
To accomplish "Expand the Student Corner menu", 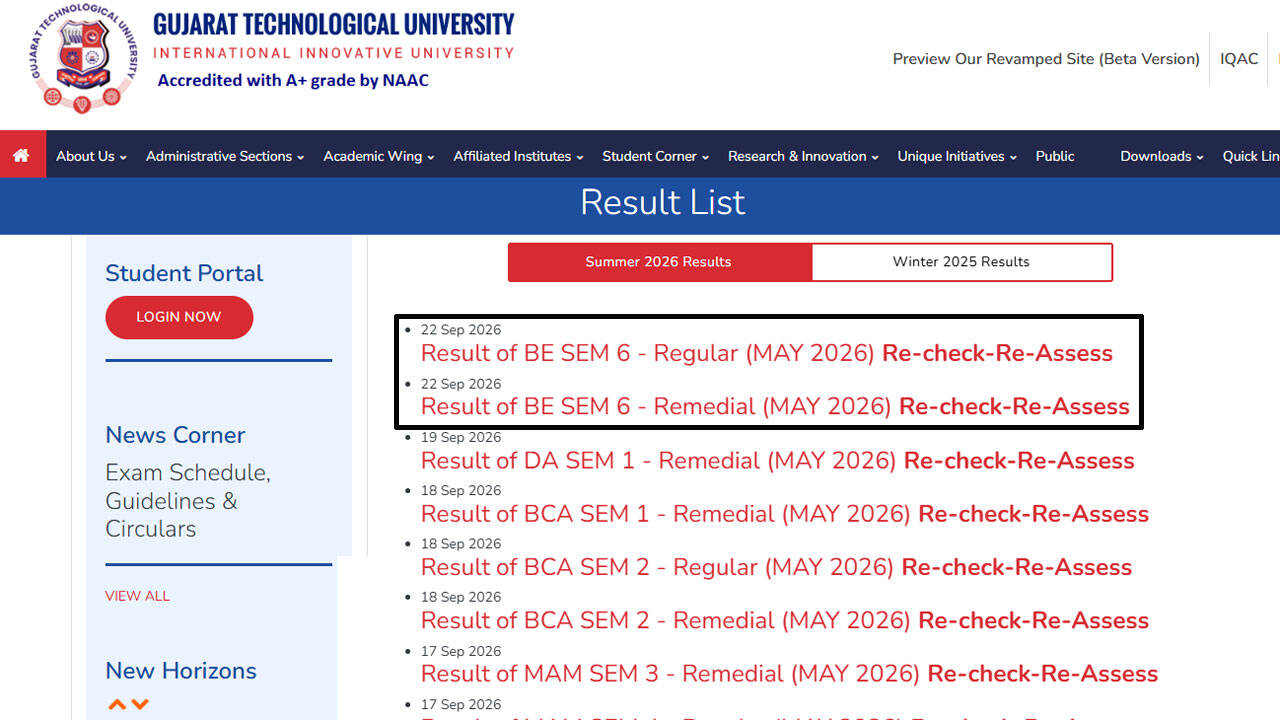I will click(655, 156).
